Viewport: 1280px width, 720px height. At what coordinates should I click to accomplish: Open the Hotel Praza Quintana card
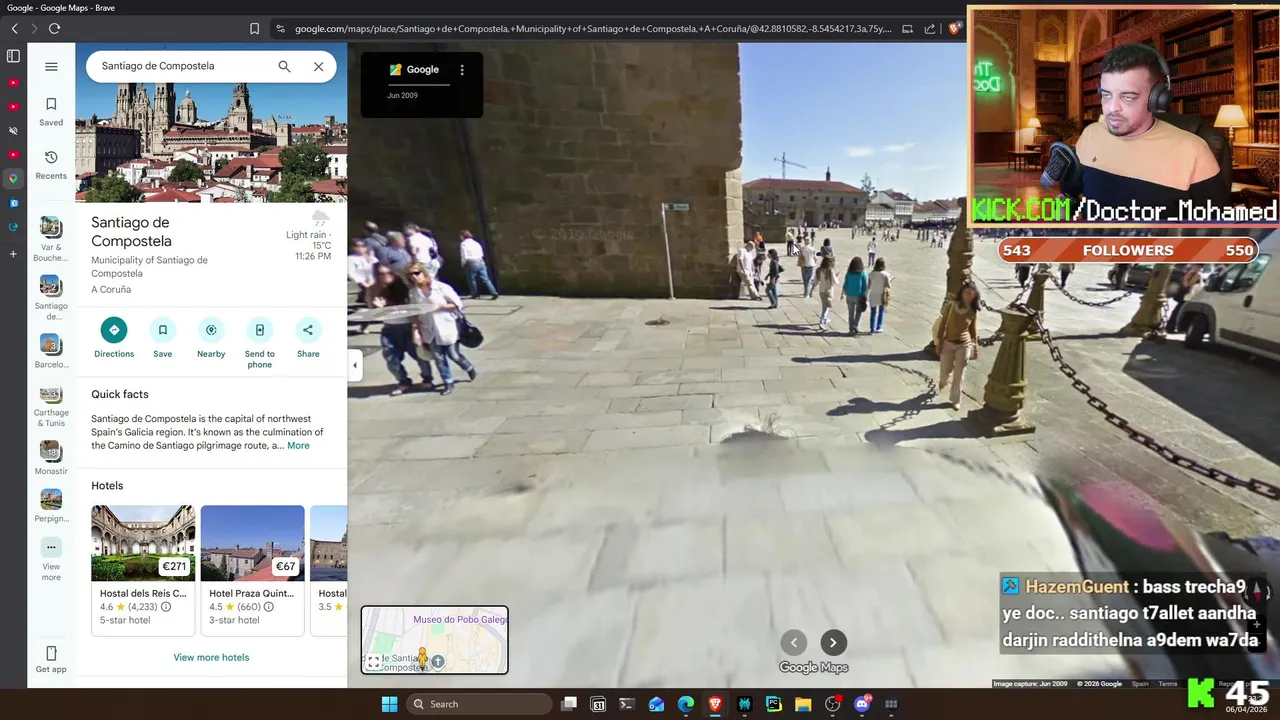click(252, 570)
